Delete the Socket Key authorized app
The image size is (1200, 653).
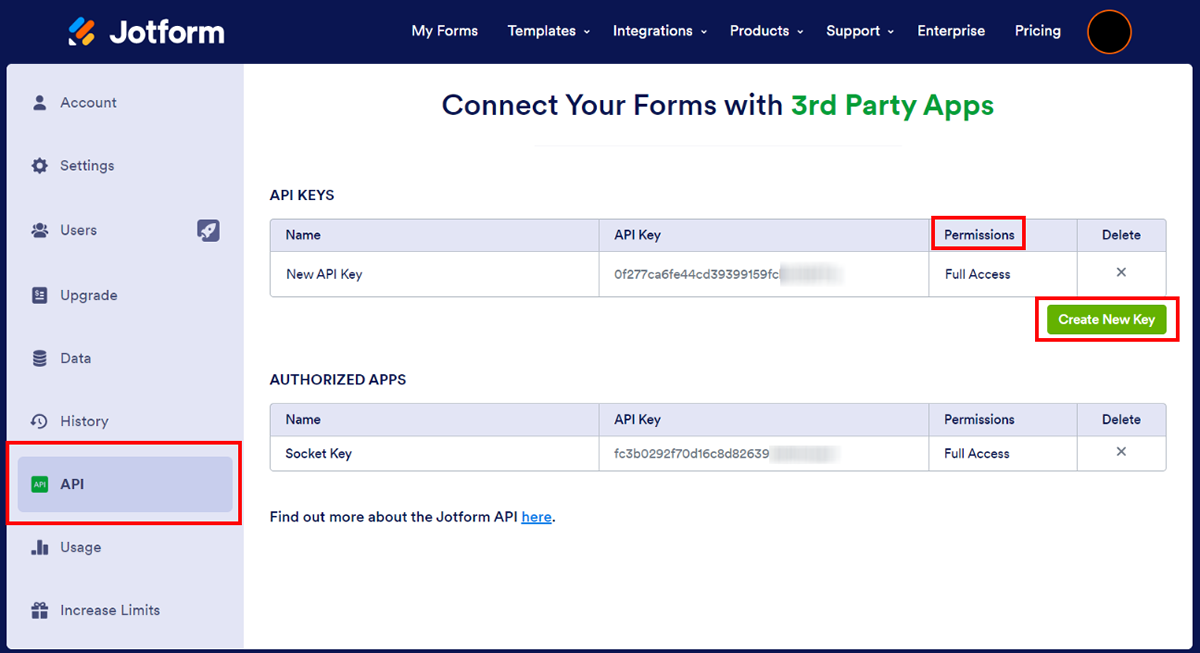pos(1121,452)
